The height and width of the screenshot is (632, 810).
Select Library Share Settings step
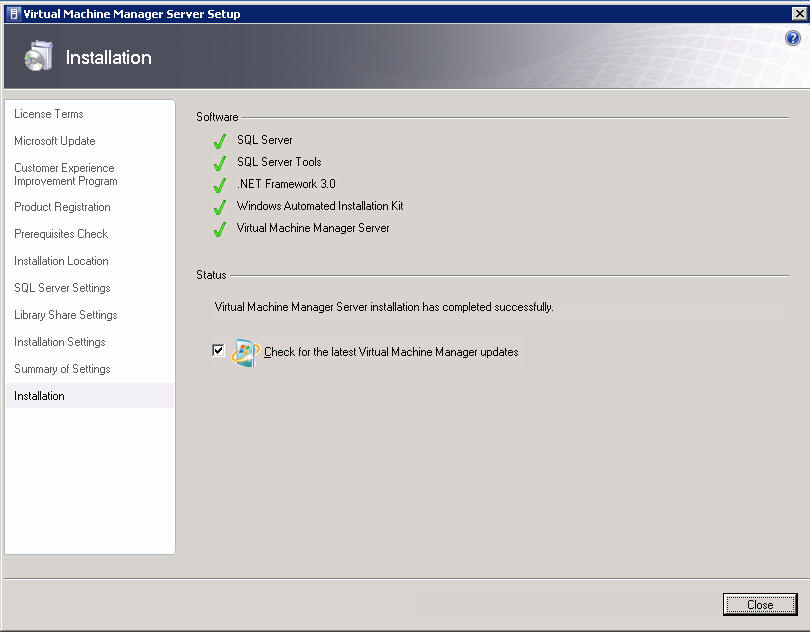pyautogui.click(x=66, y=315)
